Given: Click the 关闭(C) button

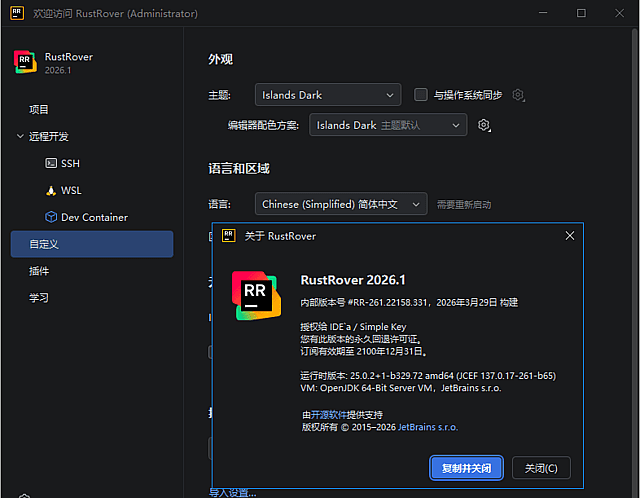Looking at the screenshot, I should coord(541,468).
